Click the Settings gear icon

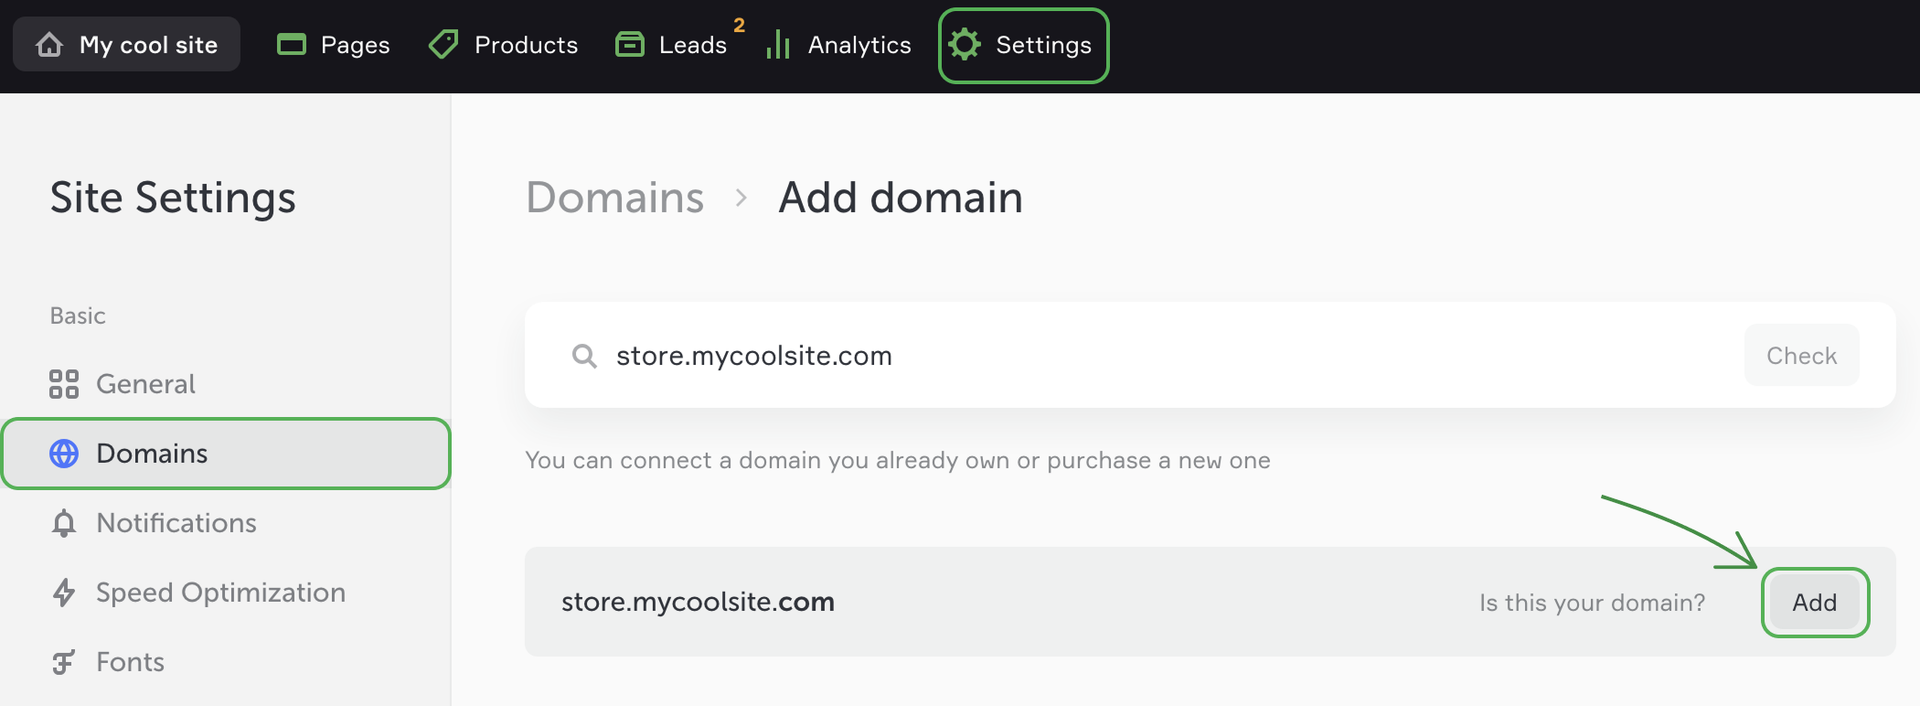965,45
